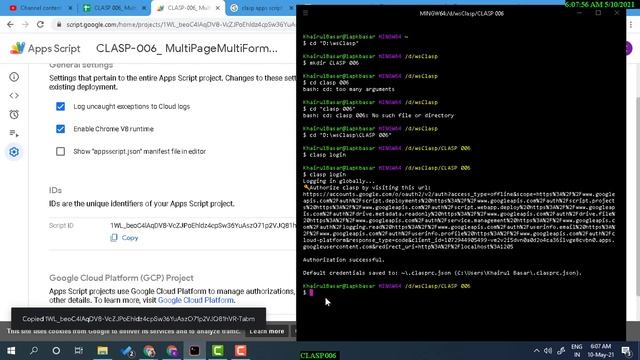The width and height of the screenshot is (640, 360).
Task: Open the Windows Start menu
Action: (x=11, y=351)
